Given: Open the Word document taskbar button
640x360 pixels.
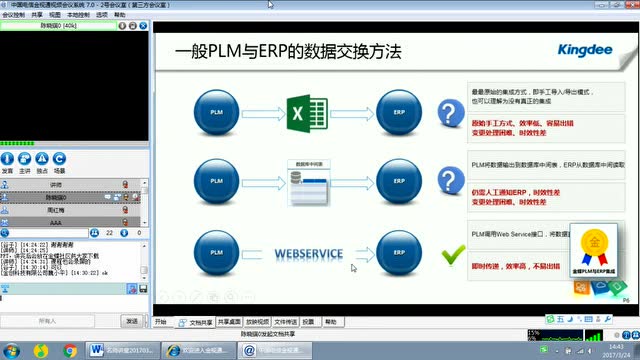Looking at the screenshot, I should [122, 351].
